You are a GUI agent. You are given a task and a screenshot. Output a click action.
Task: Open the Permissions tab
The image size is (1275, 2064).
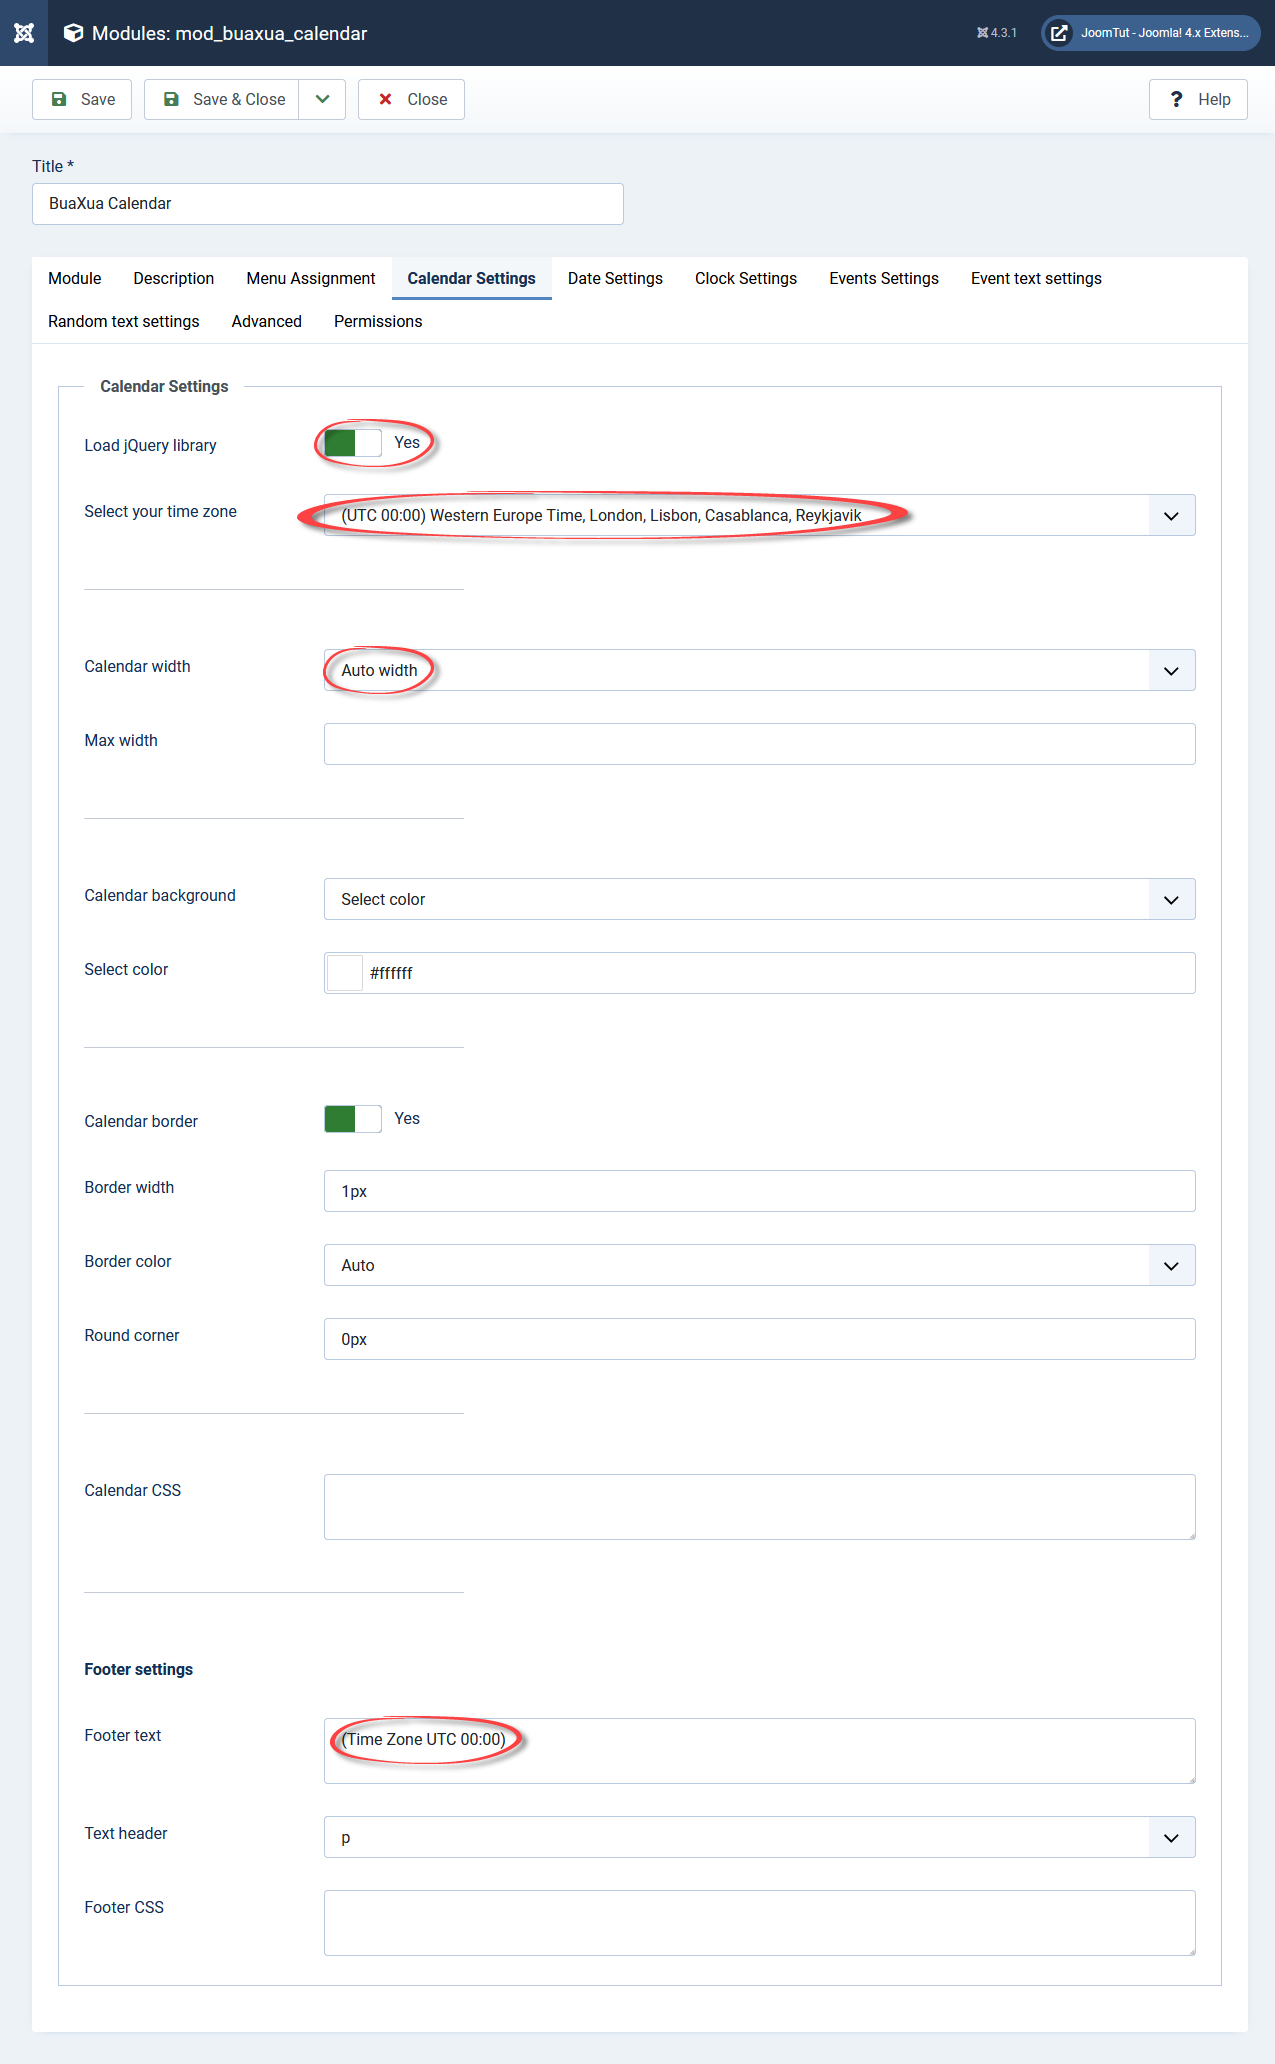[x=378, y=321]
